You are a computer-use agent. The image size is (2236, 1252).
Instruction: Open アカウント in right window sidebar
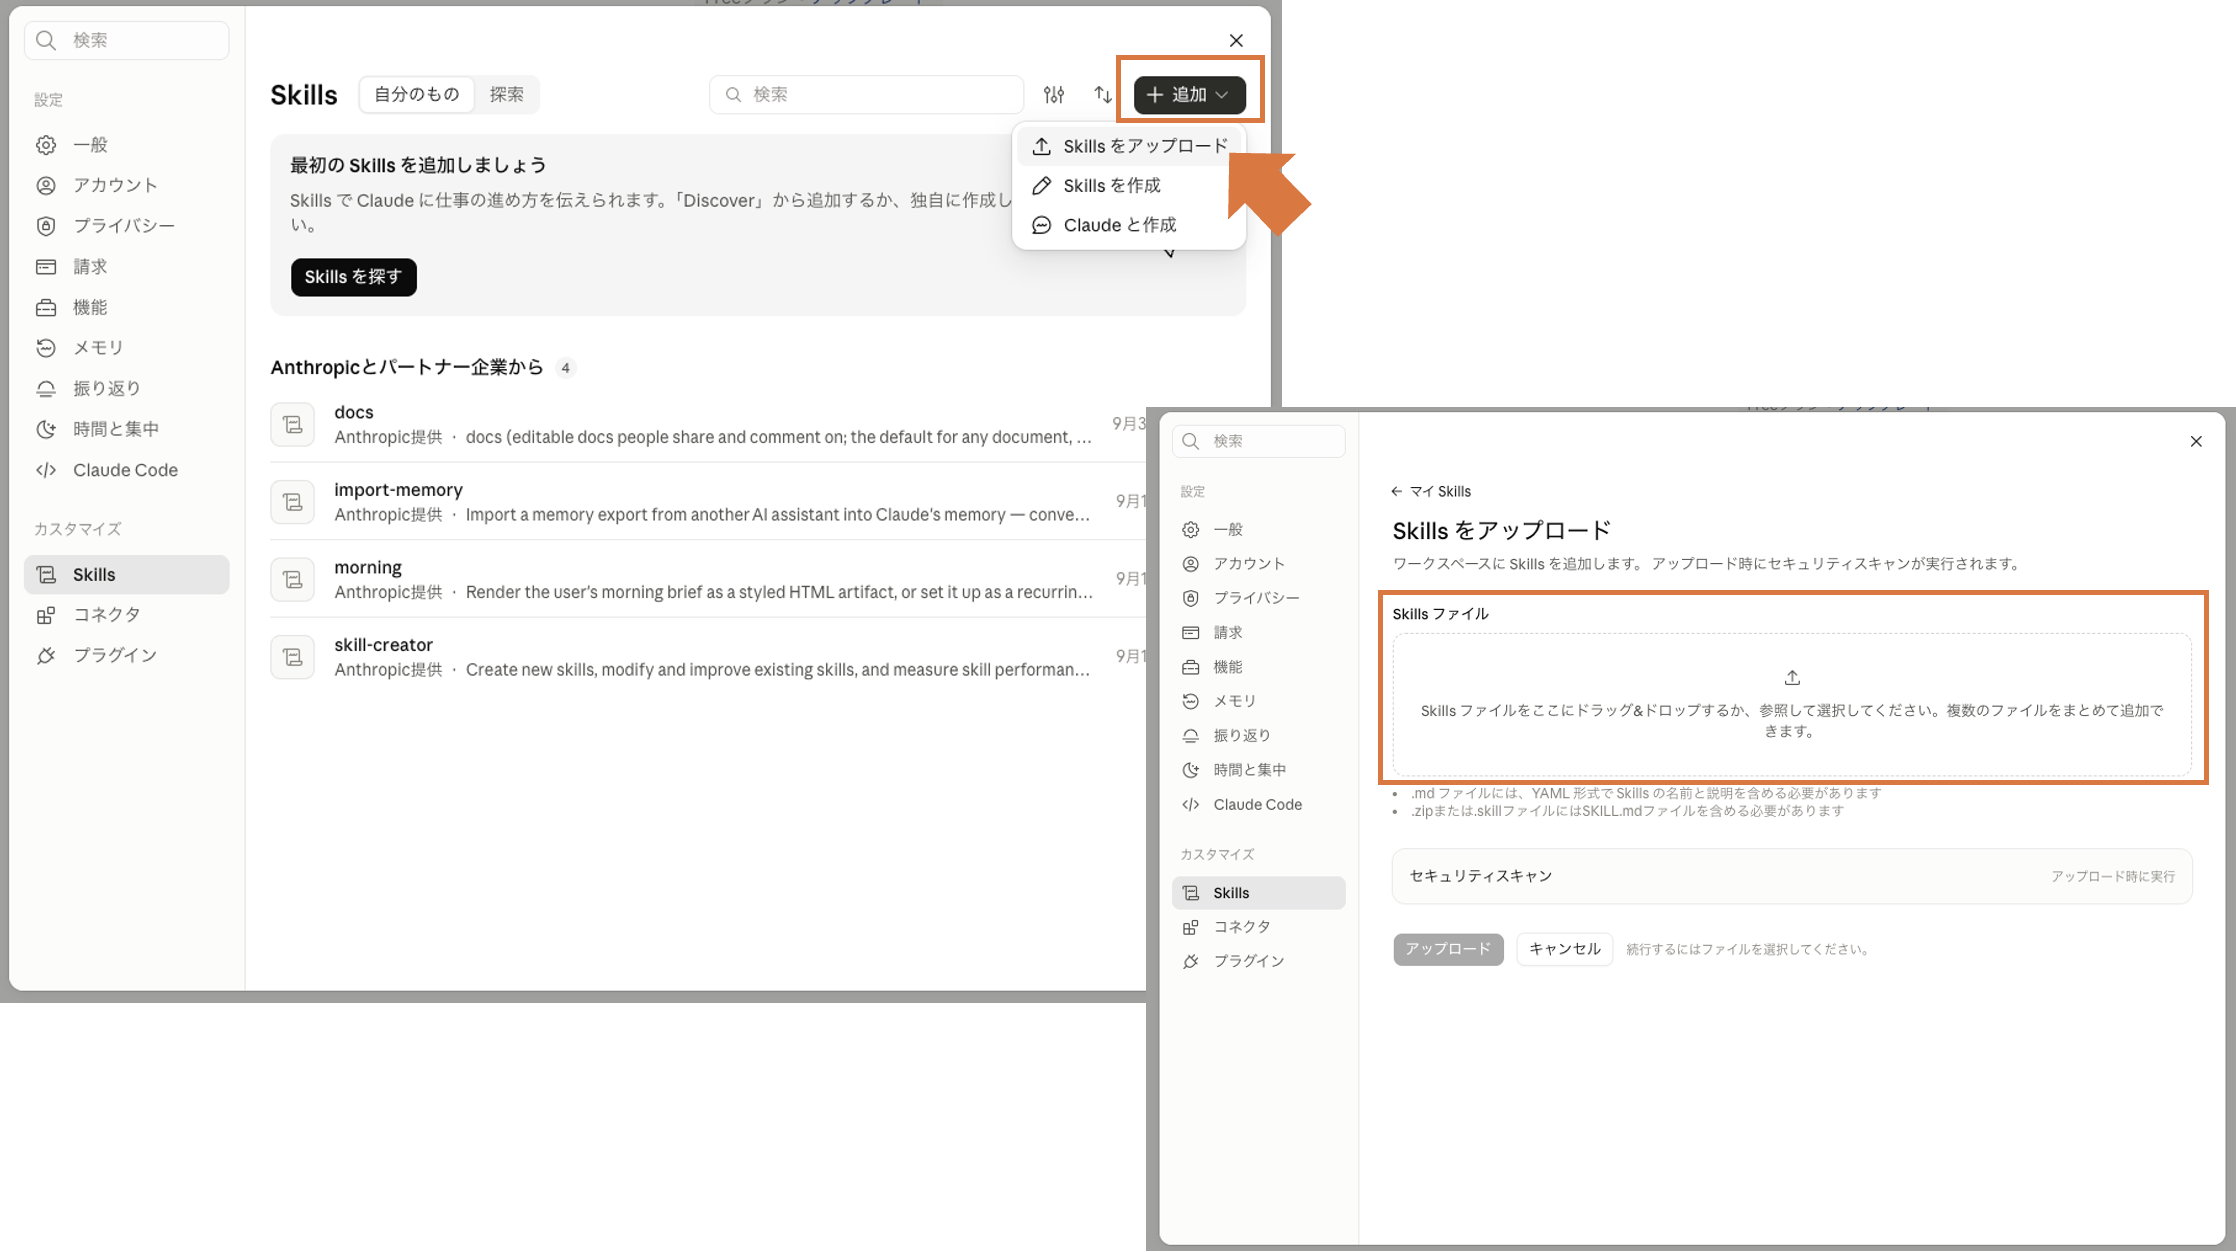[x=1258, y=564]
